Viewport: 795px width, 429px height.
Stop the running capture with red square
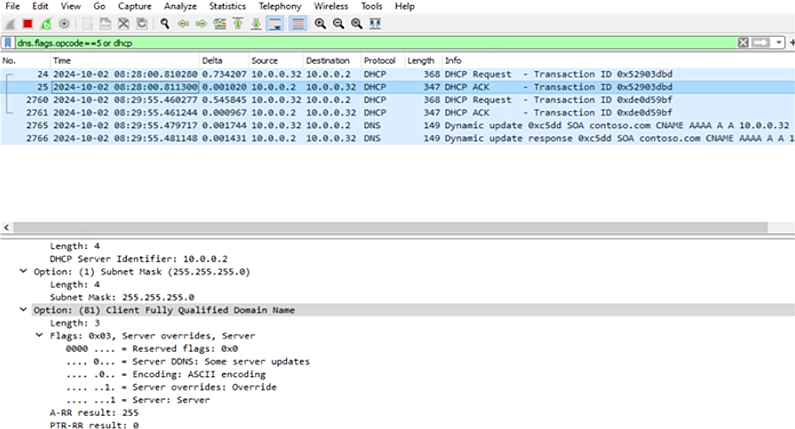click(x=28, y=24)
